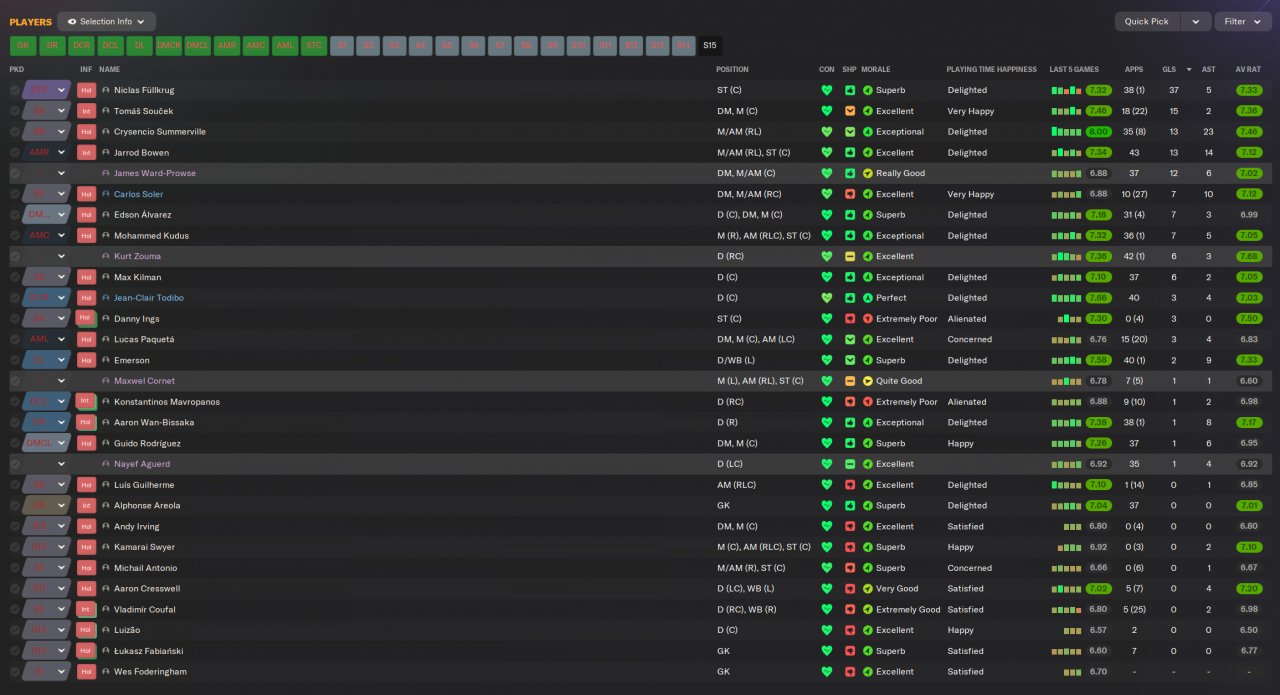Click morale icon for Jean-Clair Todibo
Screen dimensions: 1280x695
click(867, 298)
